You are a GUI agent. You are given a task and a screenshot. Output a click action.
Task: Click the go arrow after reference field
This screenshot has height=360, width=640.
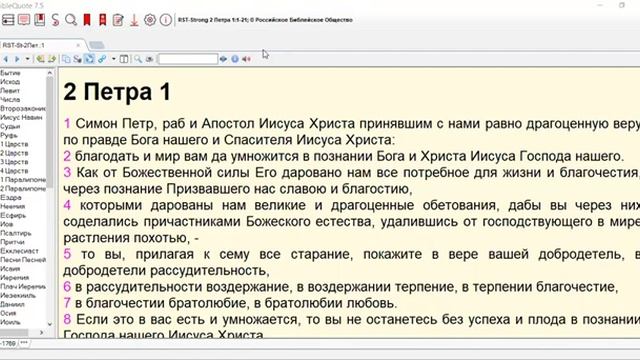coord(223,59)
